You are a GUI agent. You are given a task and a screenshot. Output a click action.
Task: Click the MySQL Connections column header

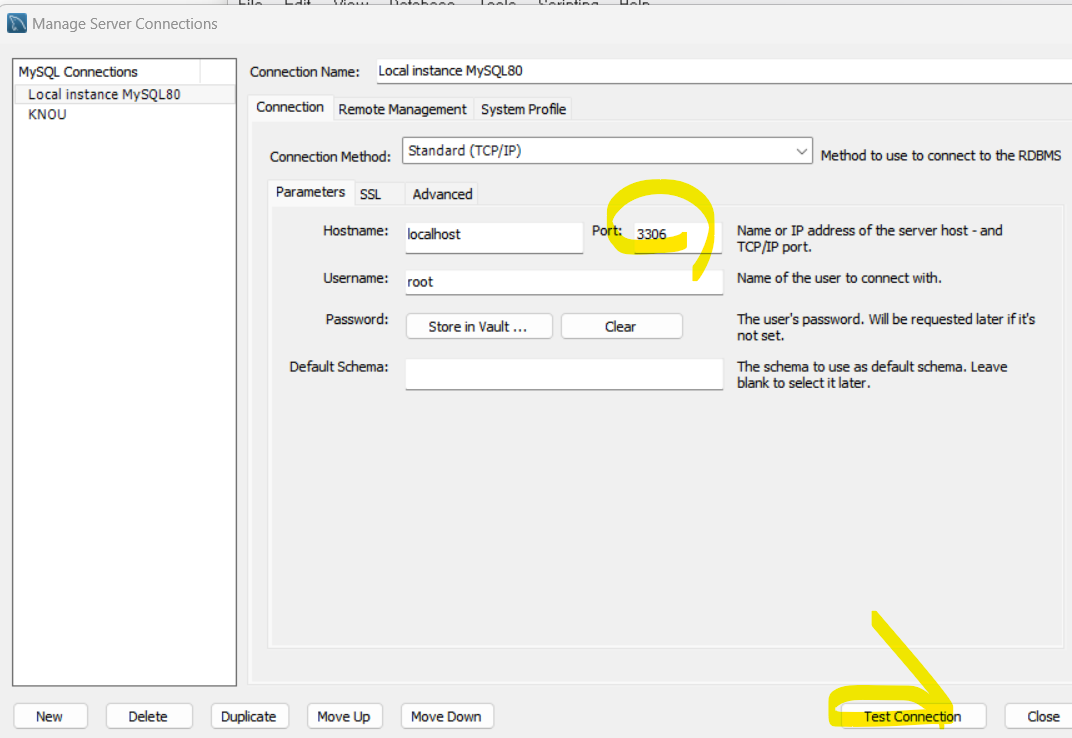click(108, 72)
